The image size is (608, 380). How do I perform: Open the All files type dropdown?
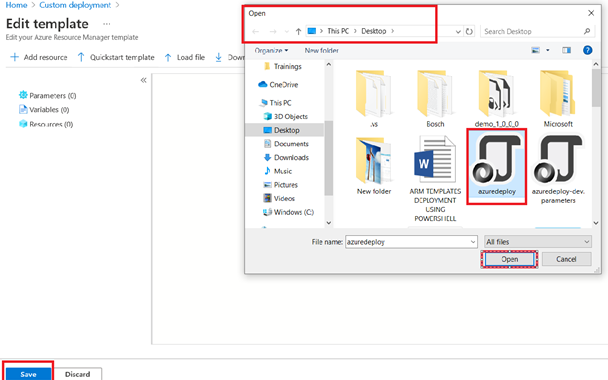[537, 242]
